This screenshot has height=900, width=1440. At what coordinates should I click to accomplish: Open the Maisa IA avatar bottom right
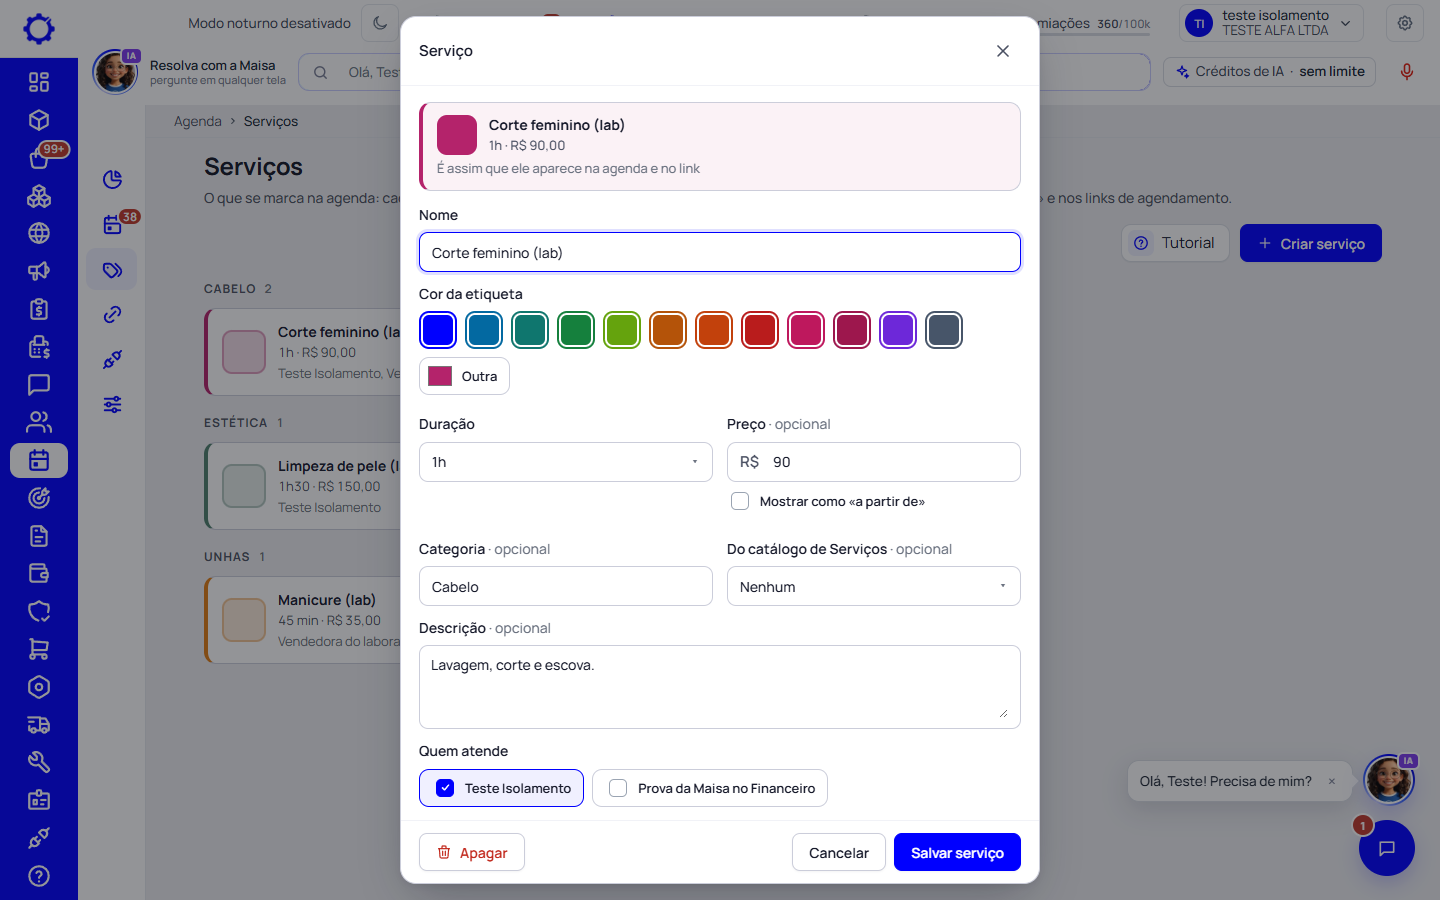[x=1389, y=779]
